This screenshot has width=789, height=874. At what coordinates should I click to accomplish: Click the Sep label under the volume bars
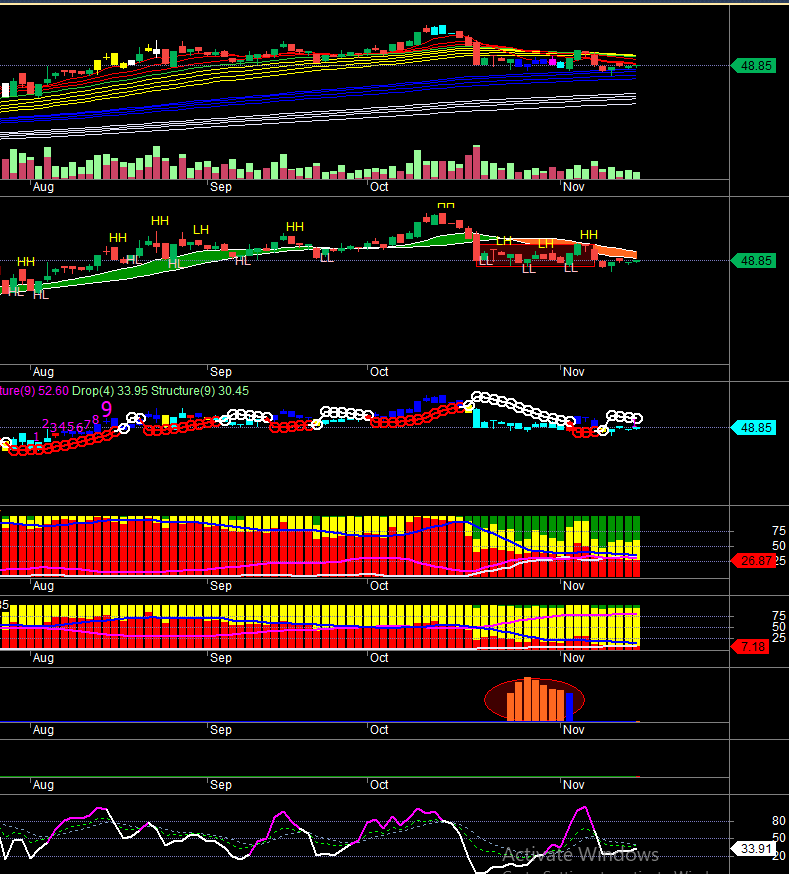click(x=221, y=187)
